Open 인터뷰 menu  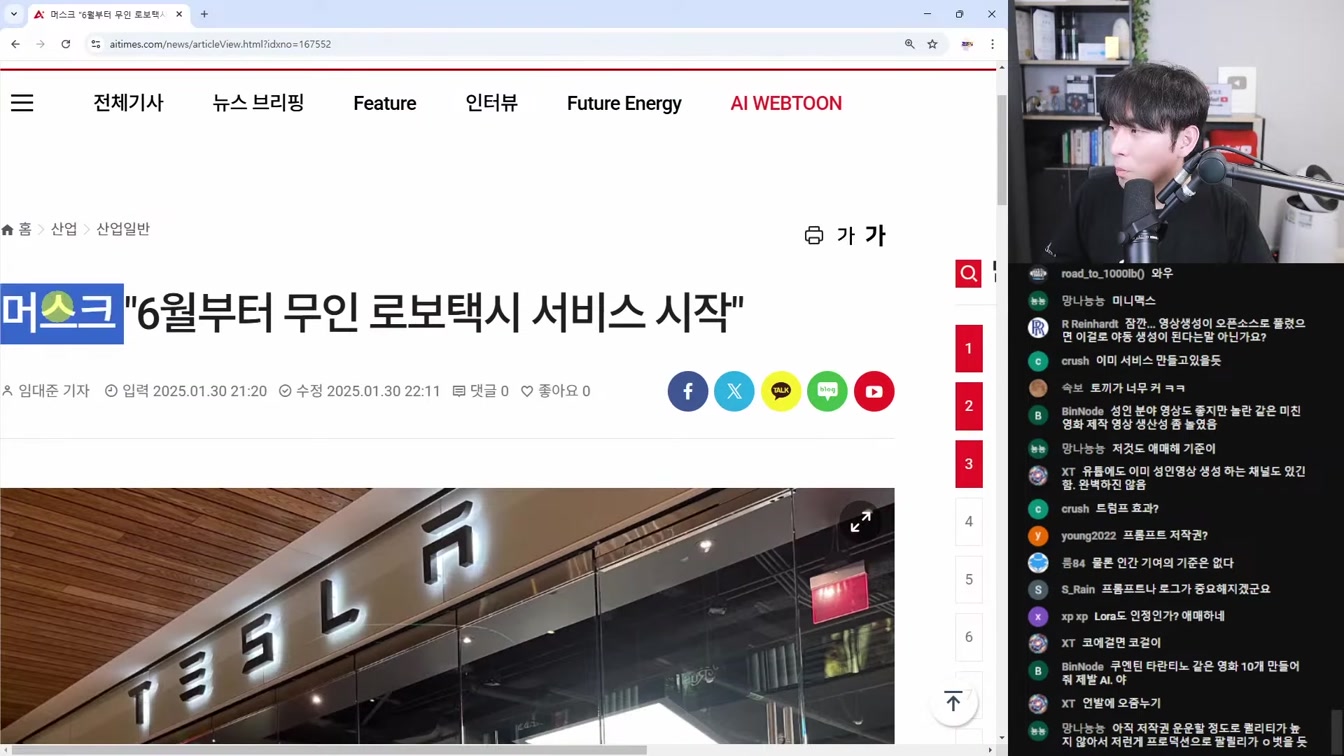(491, 103)
